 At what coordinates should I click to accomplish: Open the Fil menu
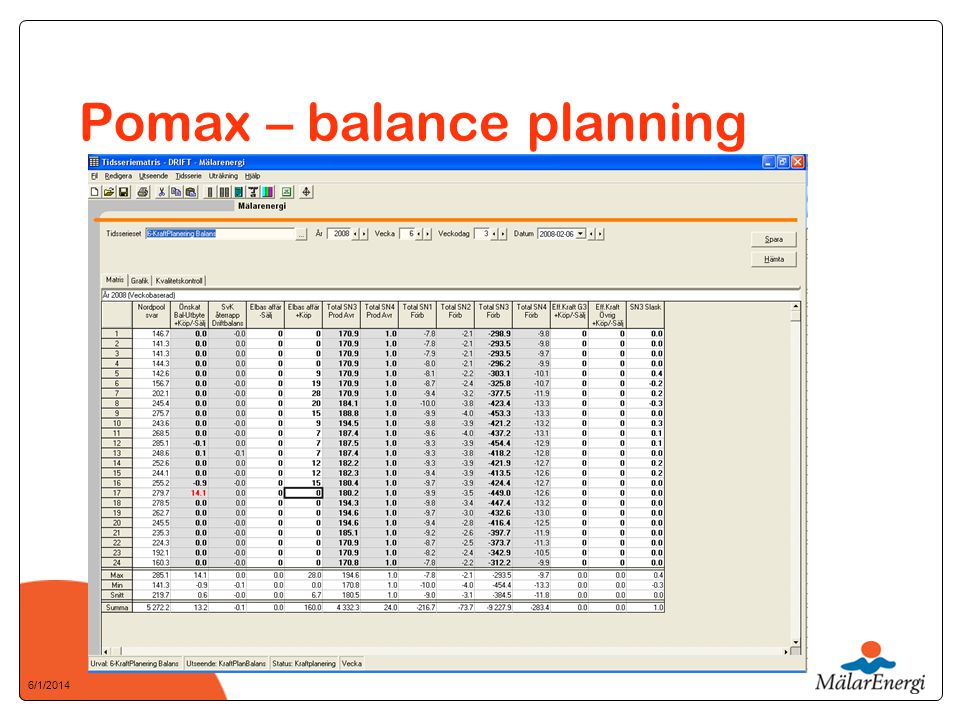(94, 176)
